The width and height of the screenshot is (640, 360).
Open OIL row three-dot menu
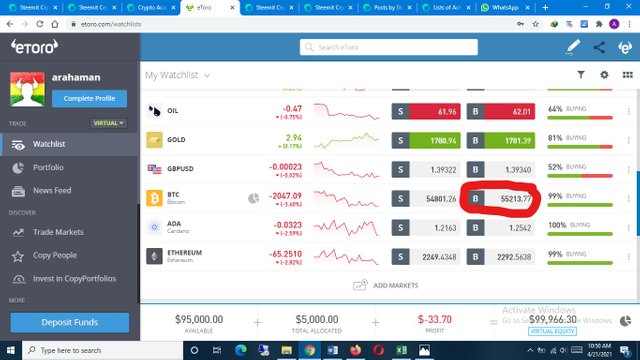pos(629,111)
